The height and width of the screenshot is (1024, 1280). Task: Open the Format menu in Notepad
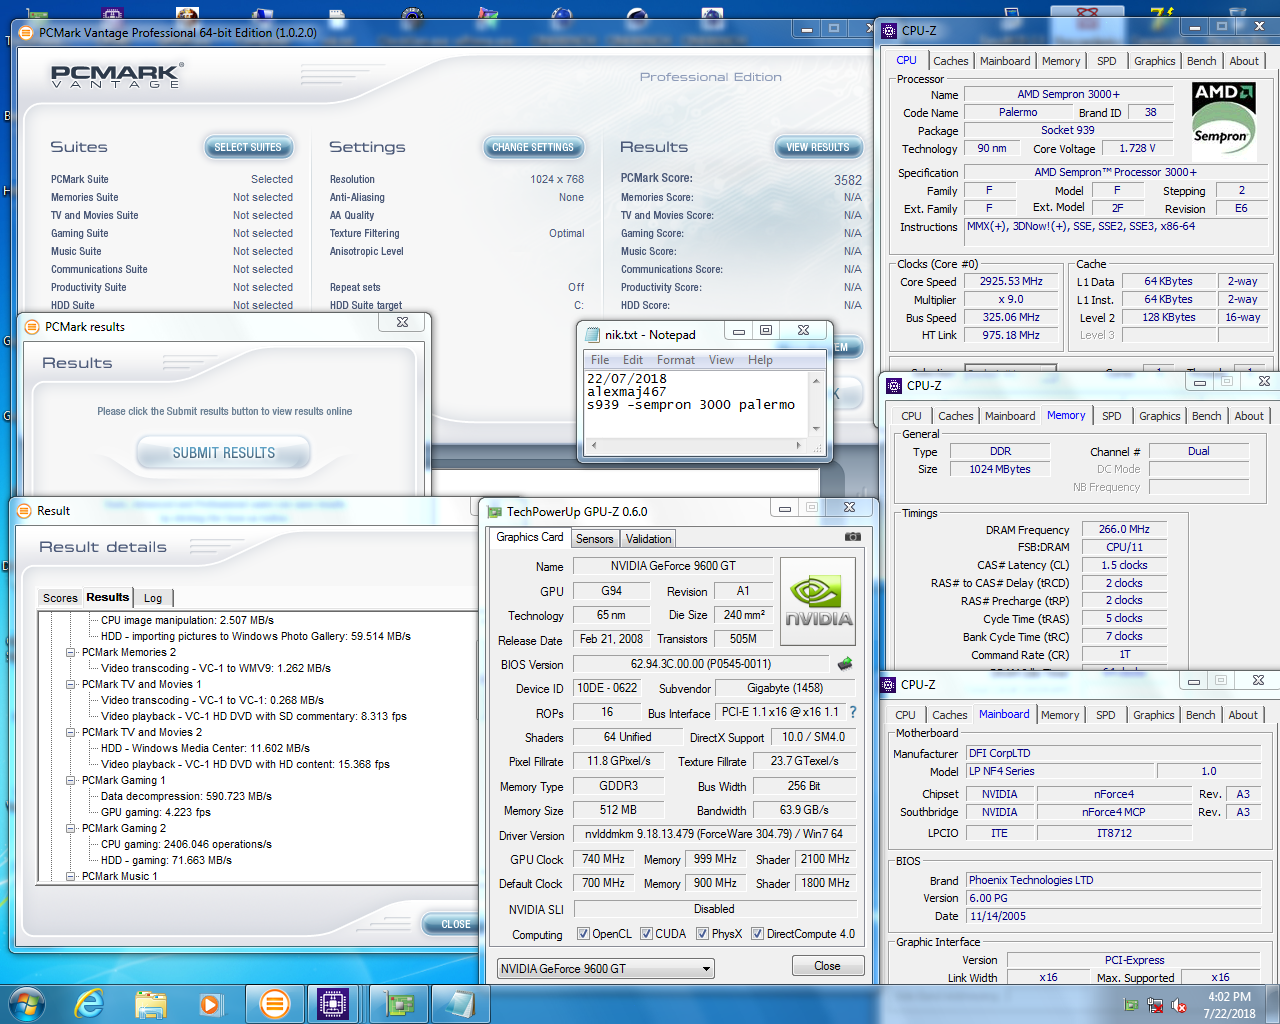point(676,360)
